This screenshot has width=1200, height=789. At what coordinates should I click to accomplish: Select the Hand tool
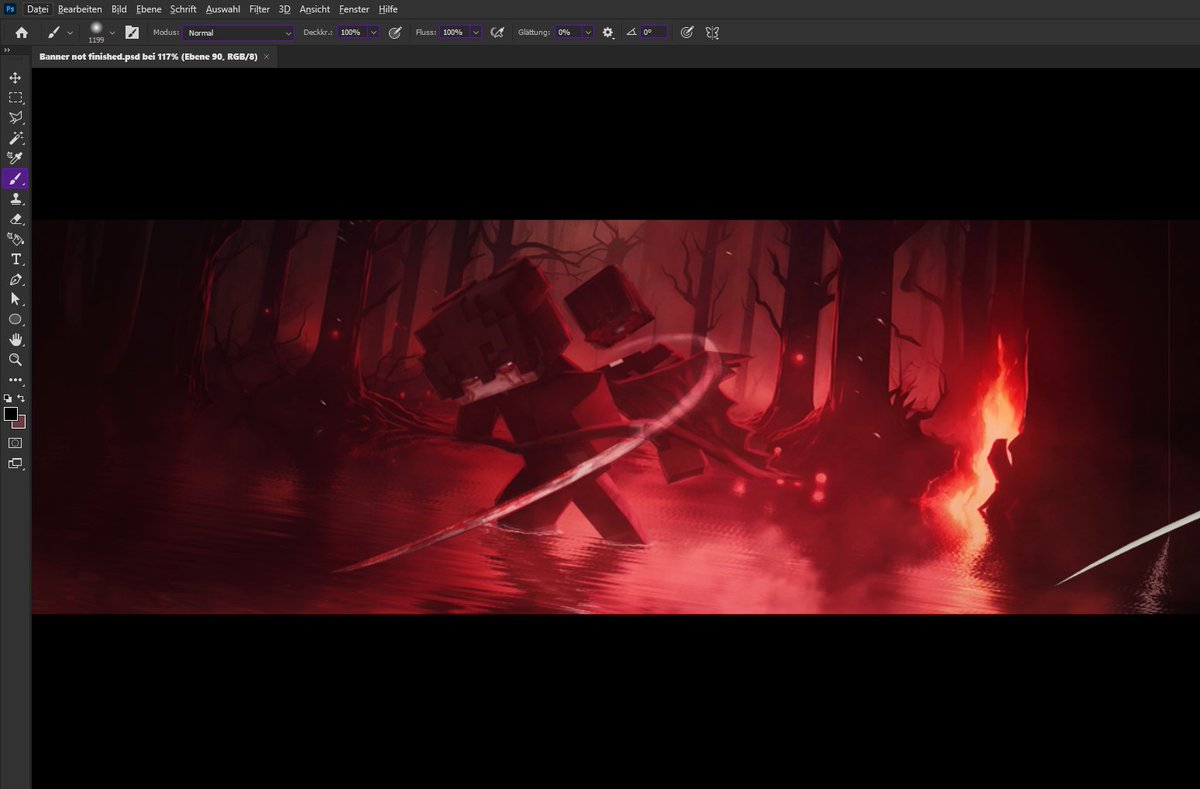tap(15, 339)
